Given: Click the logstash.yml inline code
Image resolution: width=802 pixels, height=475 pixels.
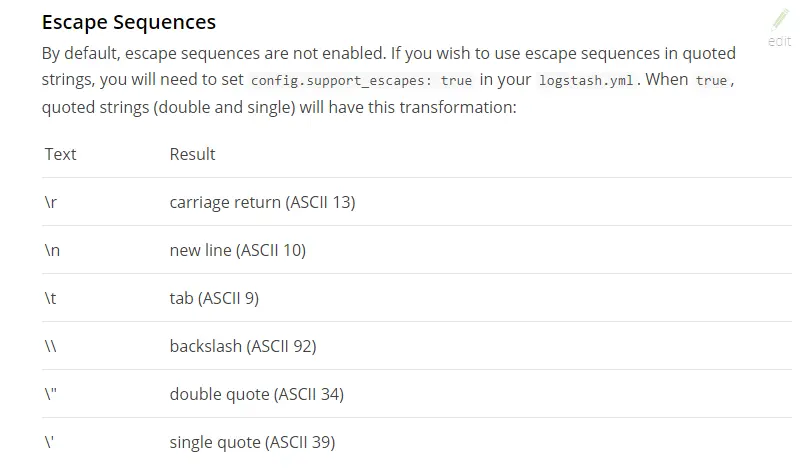Looking at the screenshot, I should point(586,81).
